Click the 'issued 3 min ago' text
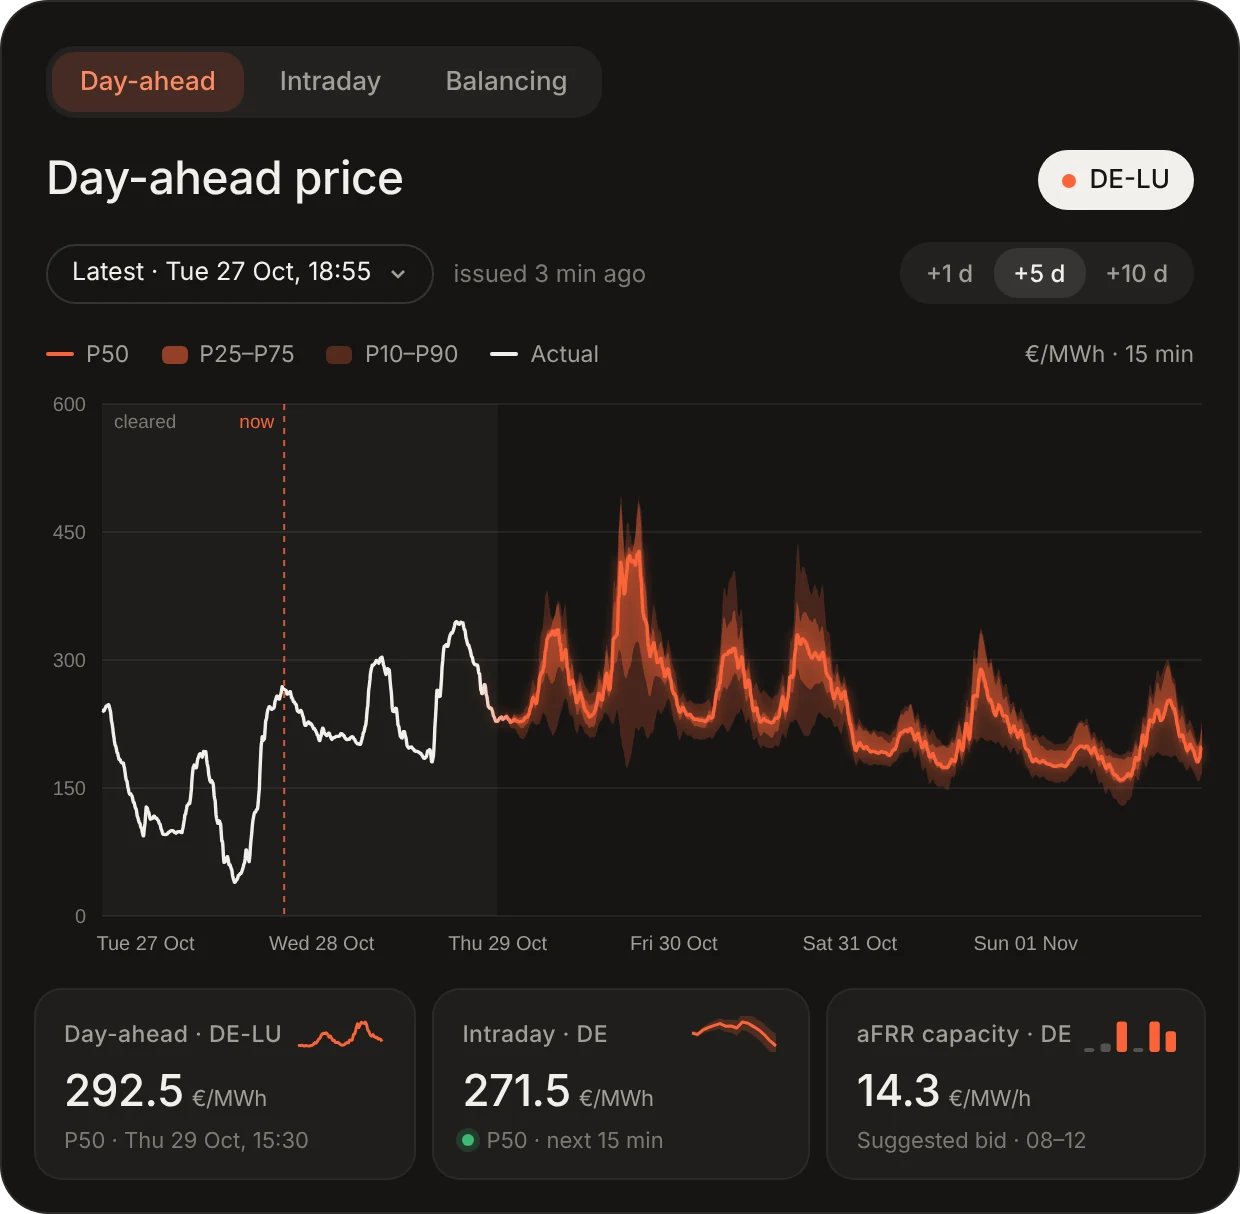This screenshot has height=1214, width=1240. click(549, 274)
